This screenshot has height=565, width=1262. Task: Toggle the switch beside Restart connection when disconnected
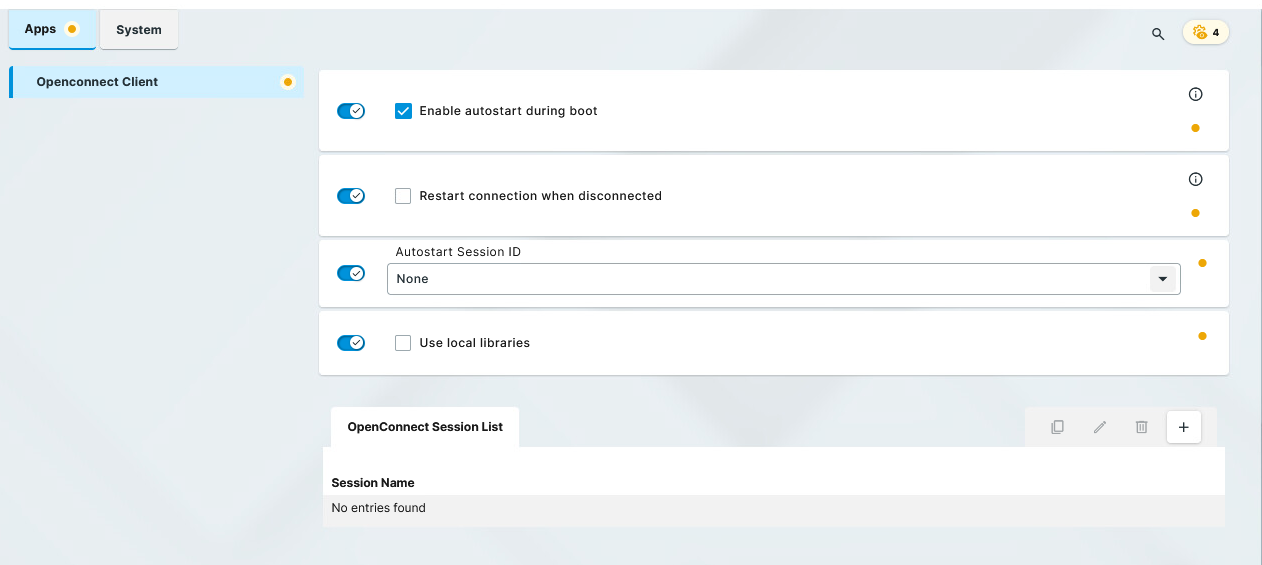click(x=351, y=196)
